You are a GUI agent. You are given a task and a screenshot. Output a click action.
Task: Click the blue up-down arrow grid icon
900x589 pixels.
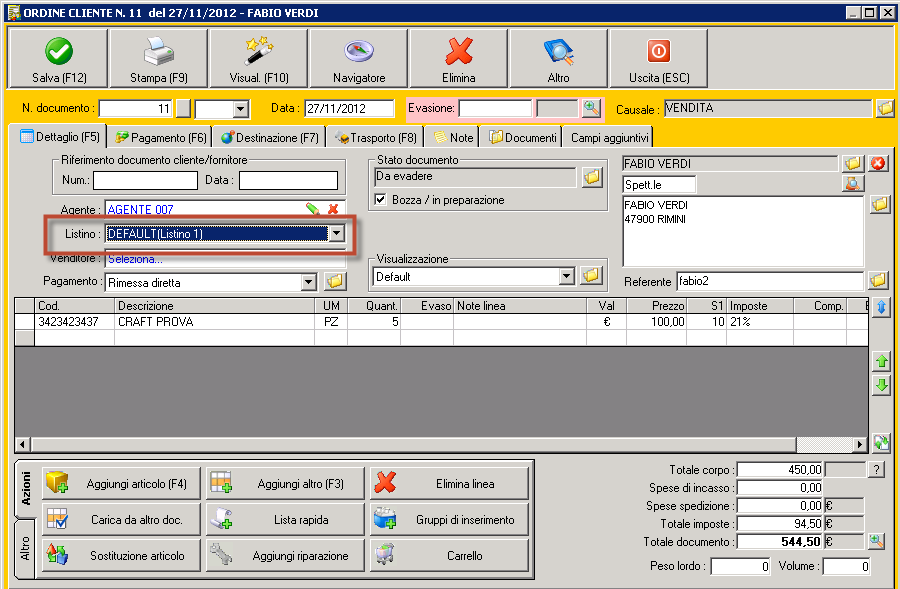tap(882, 308)
